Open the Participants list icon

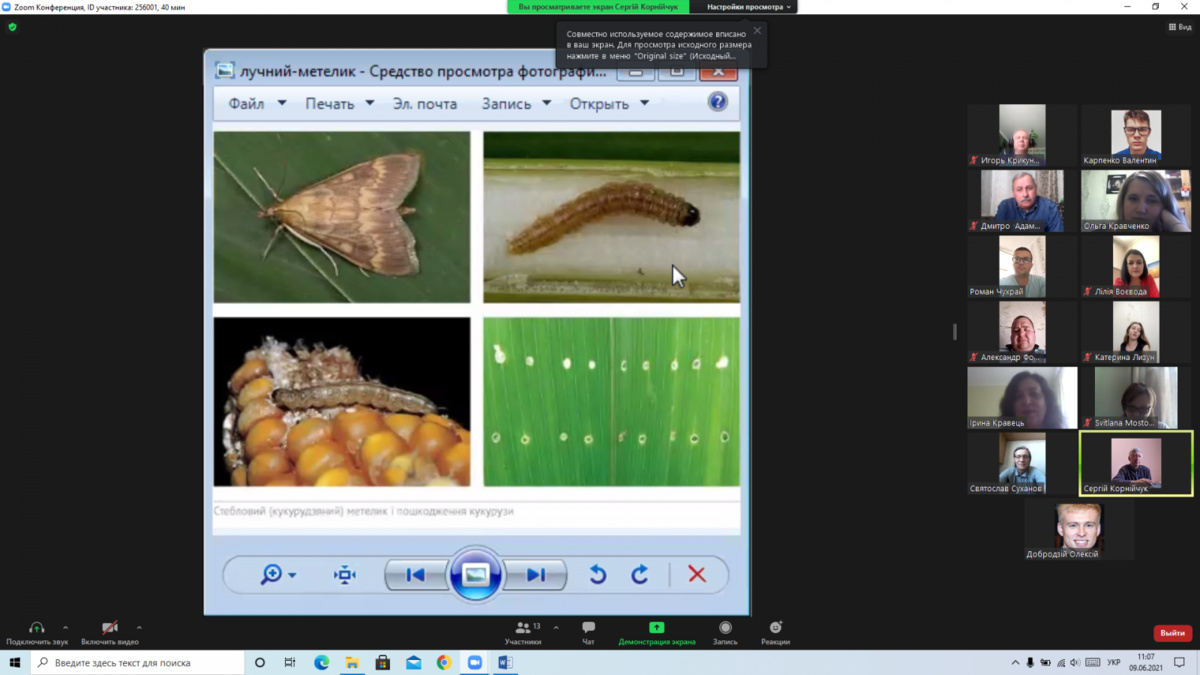523,629
